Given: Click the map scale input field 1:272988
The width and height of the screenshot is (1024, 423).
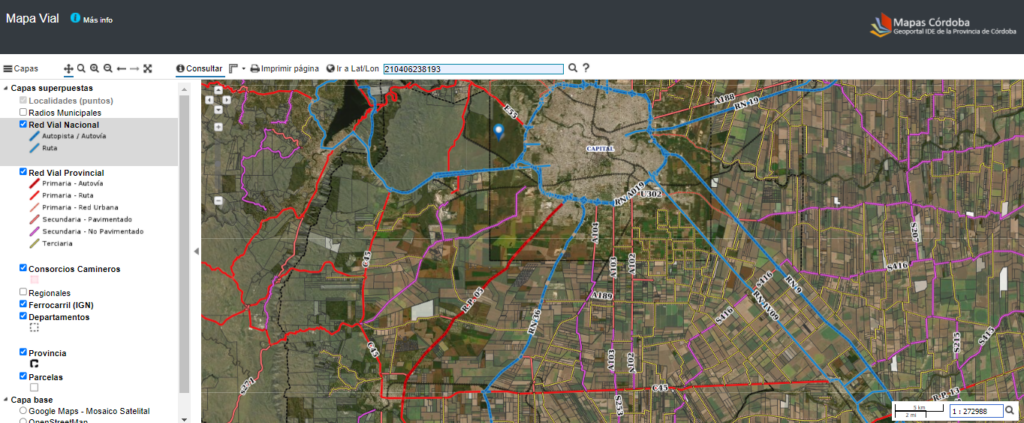Looking at the screenshot, I should tap(976, 411).
